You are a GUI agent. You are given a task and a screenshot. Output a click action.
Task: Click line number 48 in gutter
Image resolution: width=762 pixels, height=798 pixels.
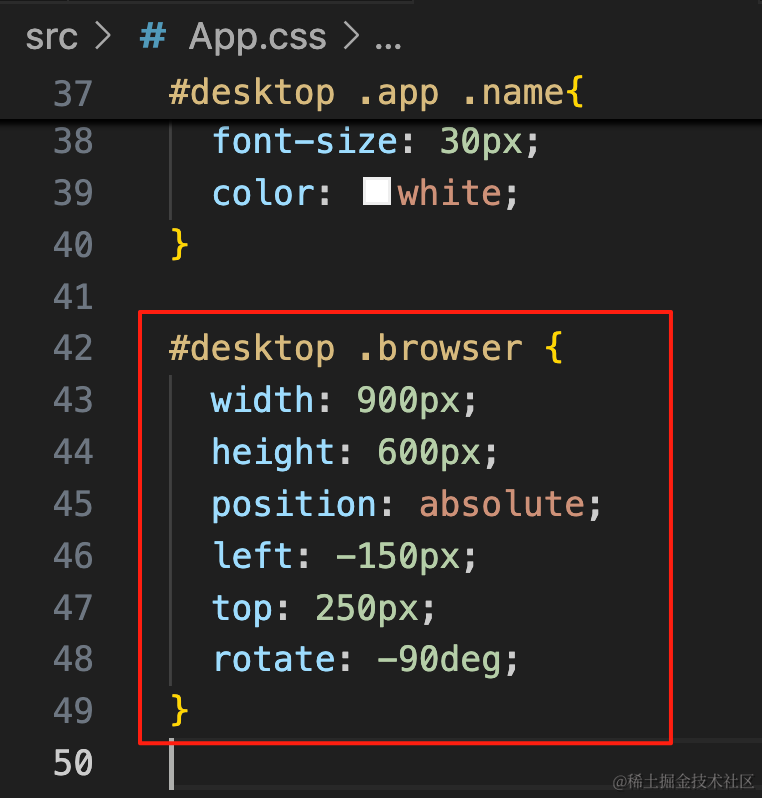tap(73, 659)
